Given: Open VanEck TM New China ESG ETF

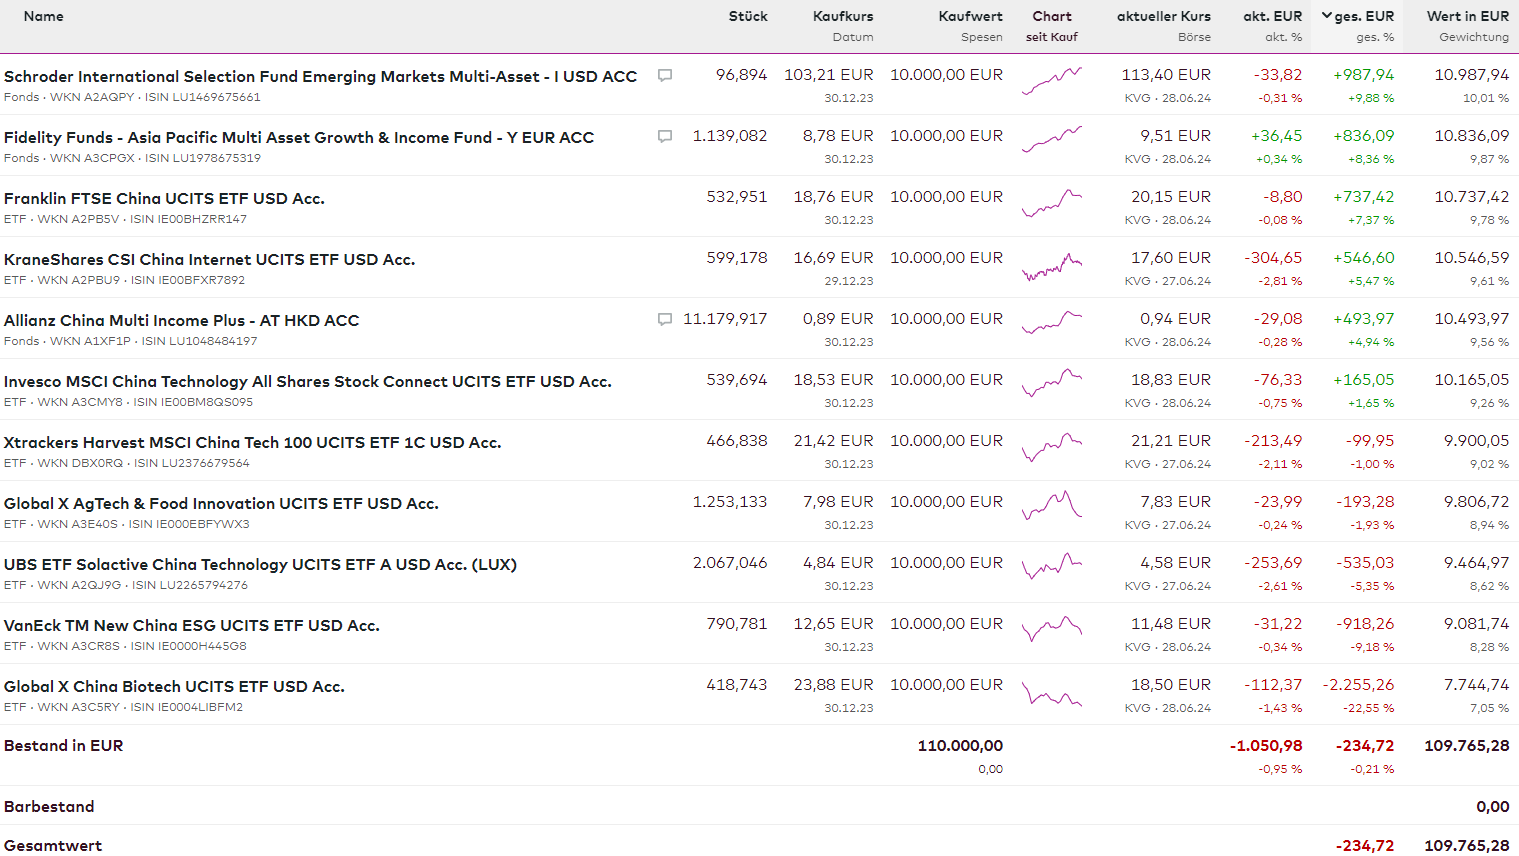Looking at the screenshot, I should click(192, 626).
